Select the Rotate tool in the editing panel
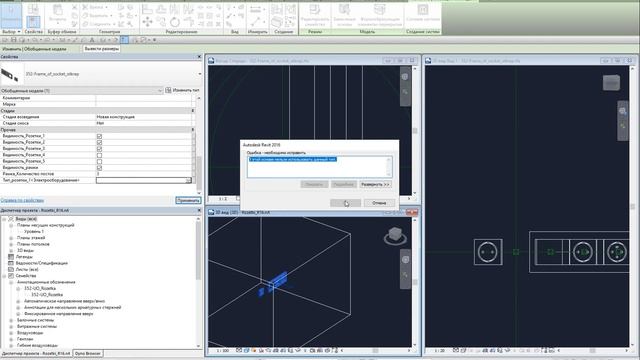640x360 pixels. point(175,22)
